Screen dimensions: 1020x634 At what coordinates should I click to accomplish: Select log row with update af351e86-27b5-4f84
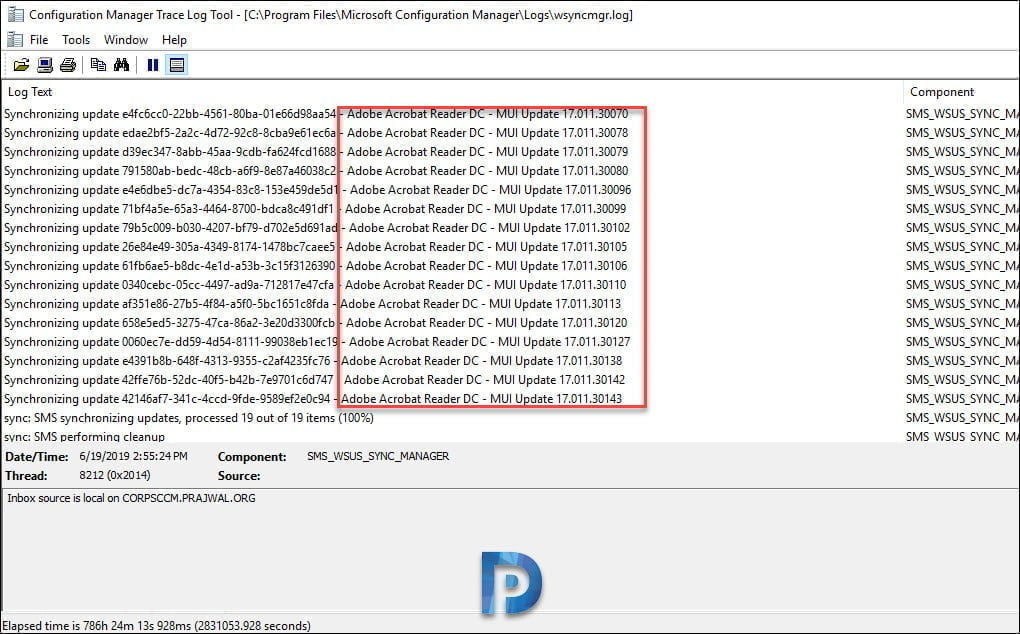pyautogui.click(x=510, y=304)
